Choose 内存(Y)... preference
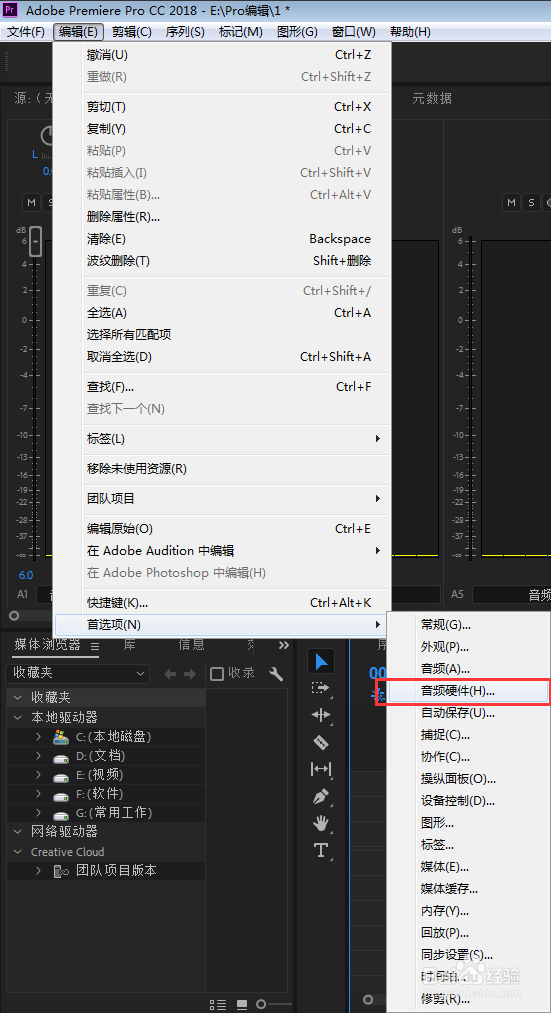551x1013 pixels. coord(468,911)
